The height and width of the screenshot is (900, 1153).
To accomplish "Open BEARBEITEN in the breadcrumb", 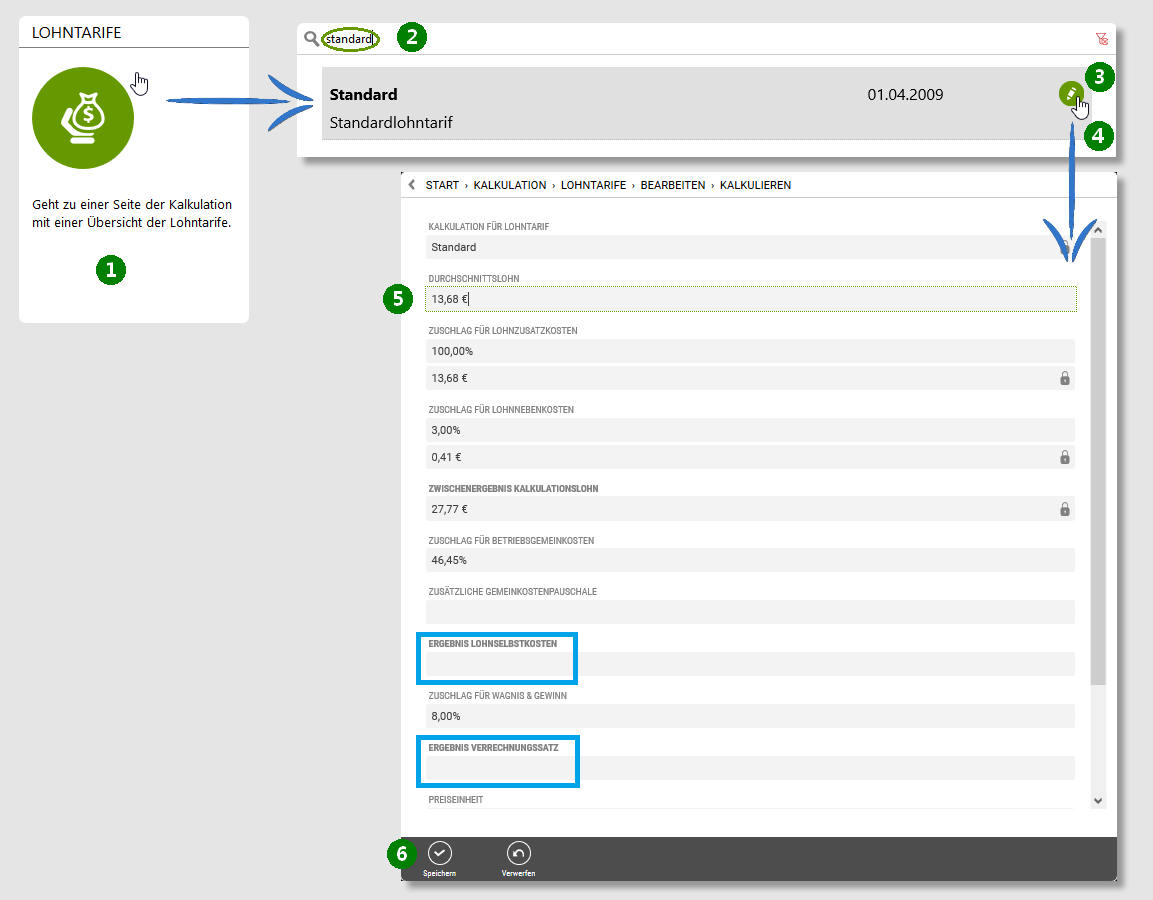I will coord(674,185).
